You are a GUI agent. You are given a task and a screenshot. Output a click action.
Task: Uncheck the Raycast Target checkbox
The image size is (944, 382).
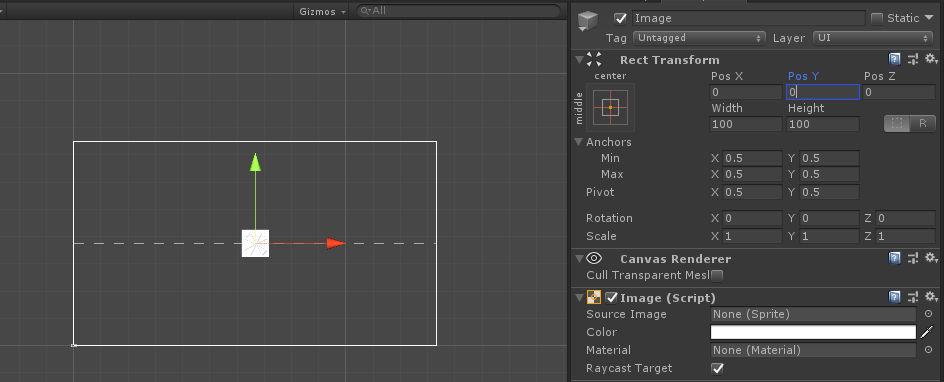716,368
